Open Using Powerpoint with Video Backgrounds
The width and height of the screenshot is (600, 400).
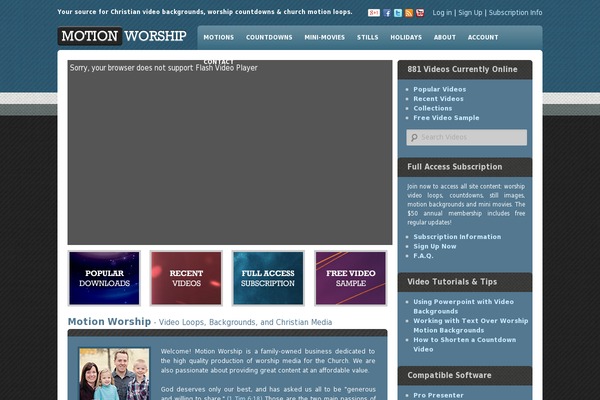pyautogui.click(x=463, y=307)
